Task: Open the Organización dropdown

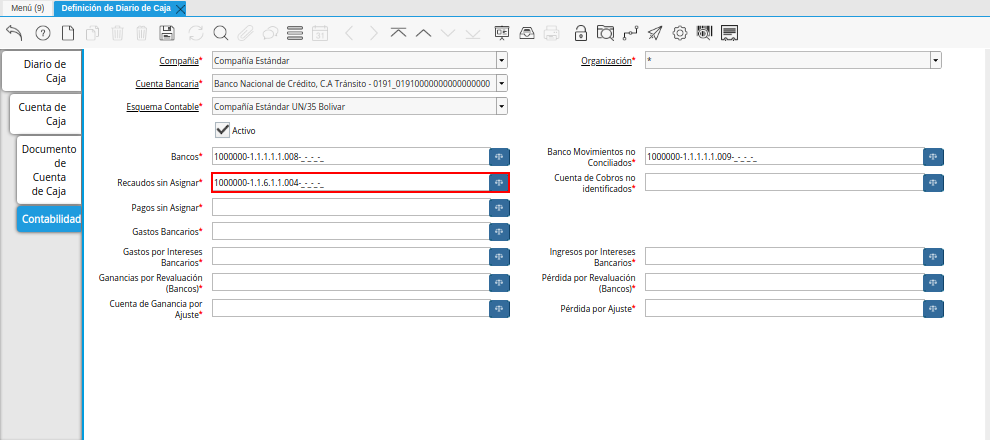Action: pyautogui.click(x=935, y=61)
